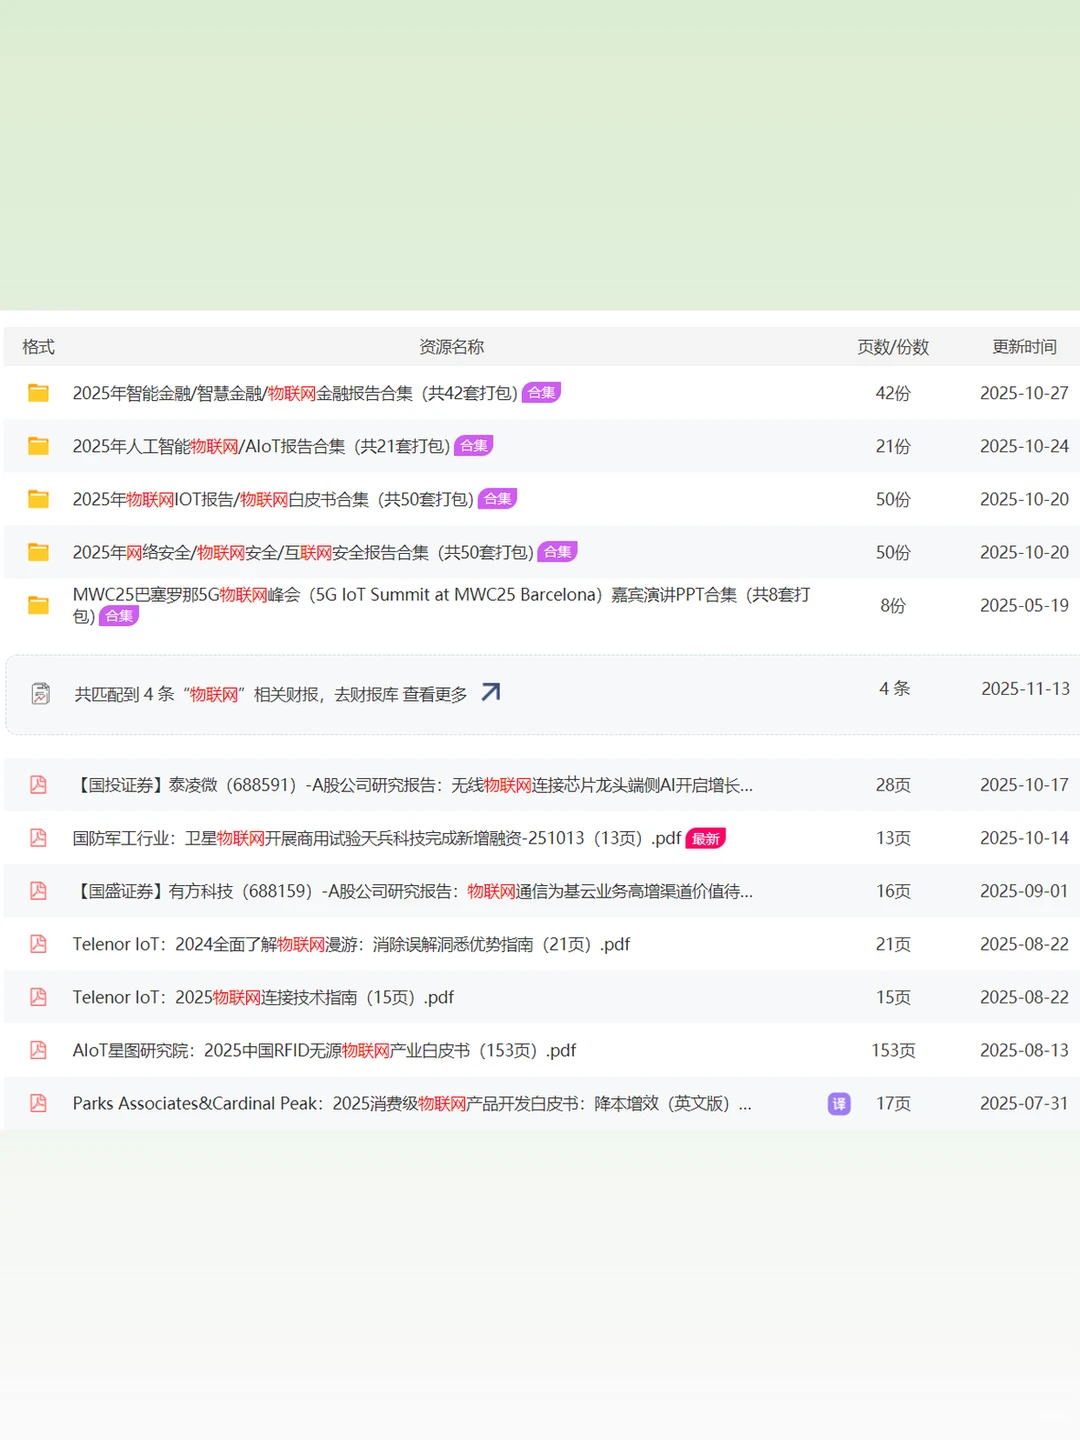Click the 资源名称 column header
Image resolution: width=1080 pixels, height=1440 pixels.
coord(451,347)
